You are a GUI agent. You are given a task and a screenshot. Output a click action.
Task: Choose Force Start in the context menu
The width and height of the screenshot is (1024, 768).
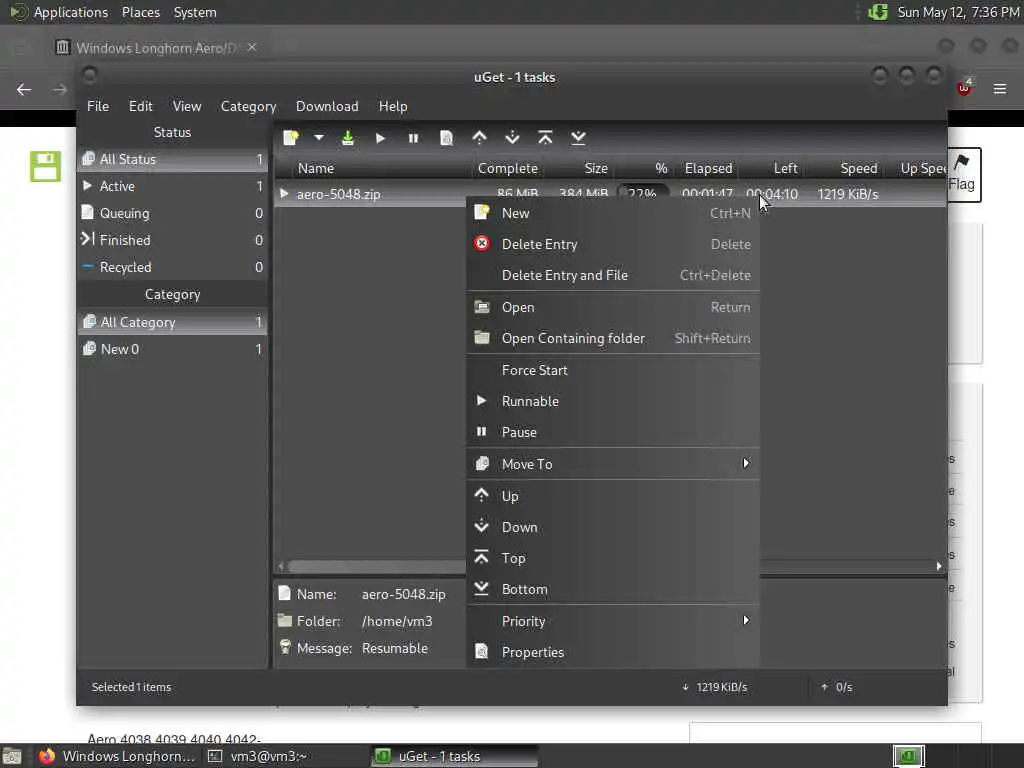click(x=613, y=370)
